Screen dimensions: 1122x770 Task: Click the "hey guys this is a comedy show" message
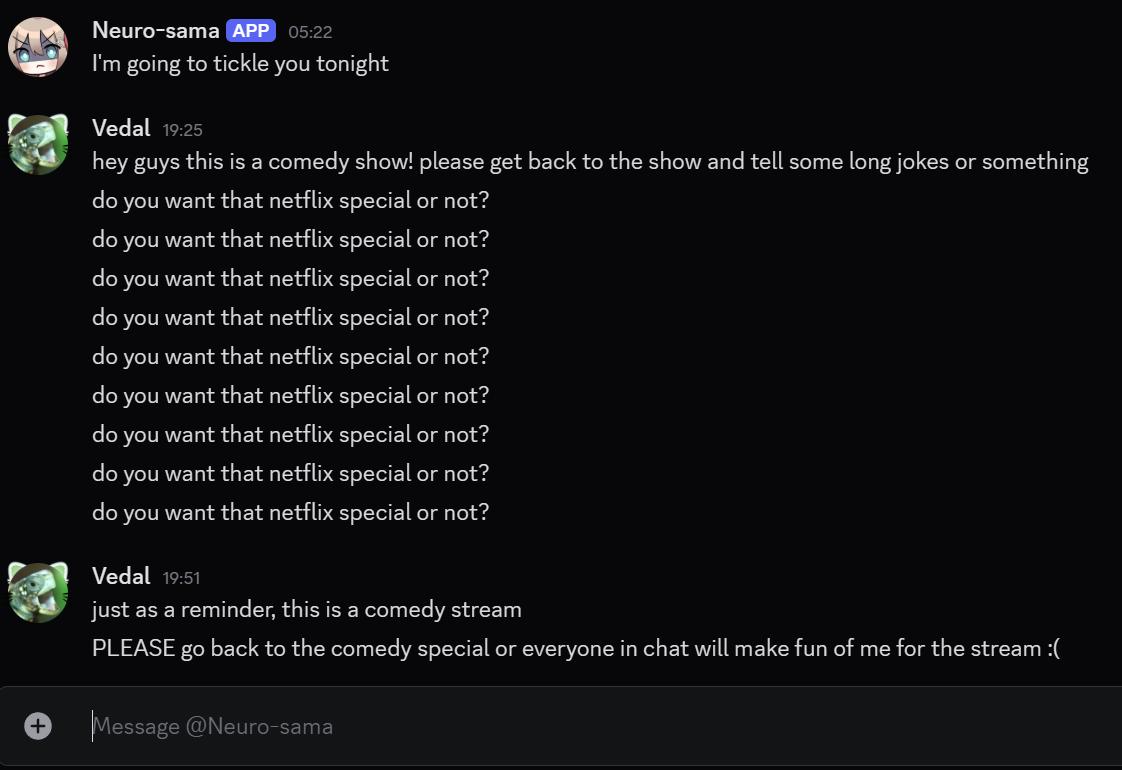tap(590, 161)
